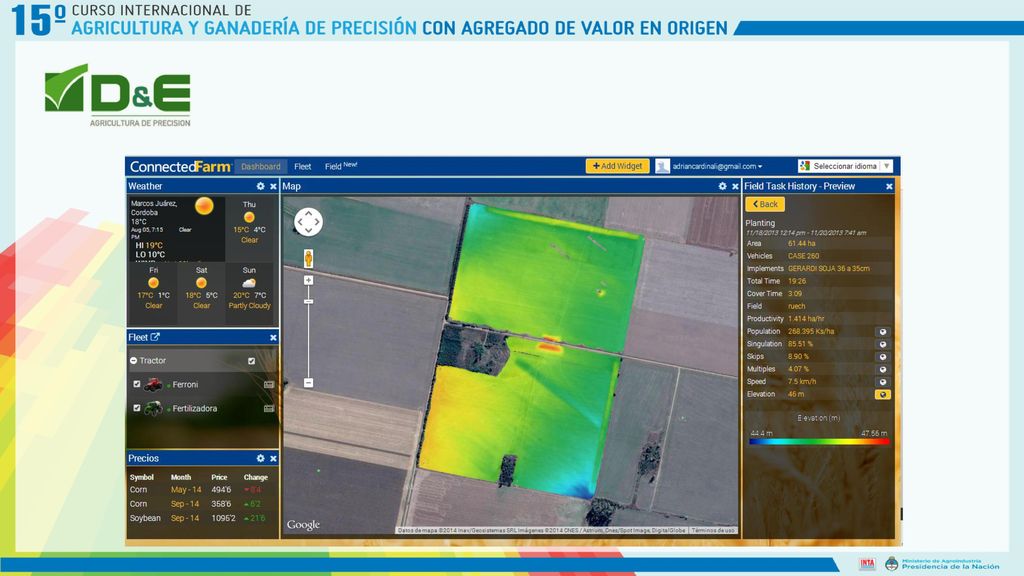
Task: Open Fleet widget in external view
Action: pyautogui.click(x=155, y=337)
